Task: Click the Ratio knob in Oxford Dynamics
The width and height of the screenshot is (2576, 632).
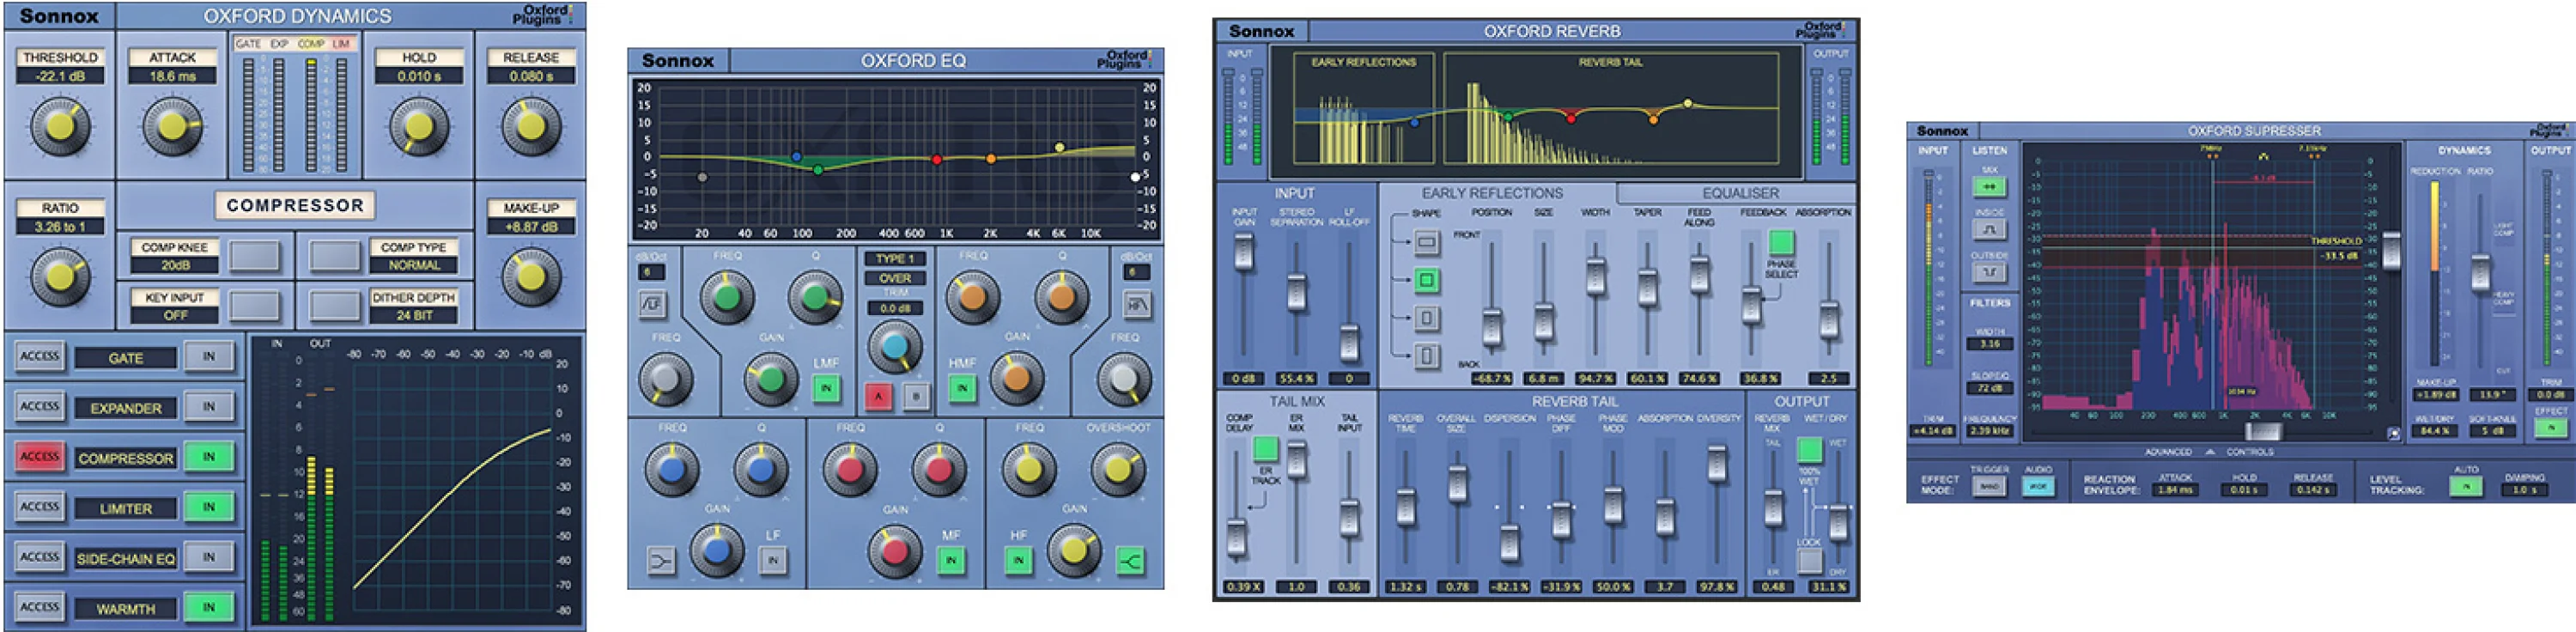Action: 60,276
